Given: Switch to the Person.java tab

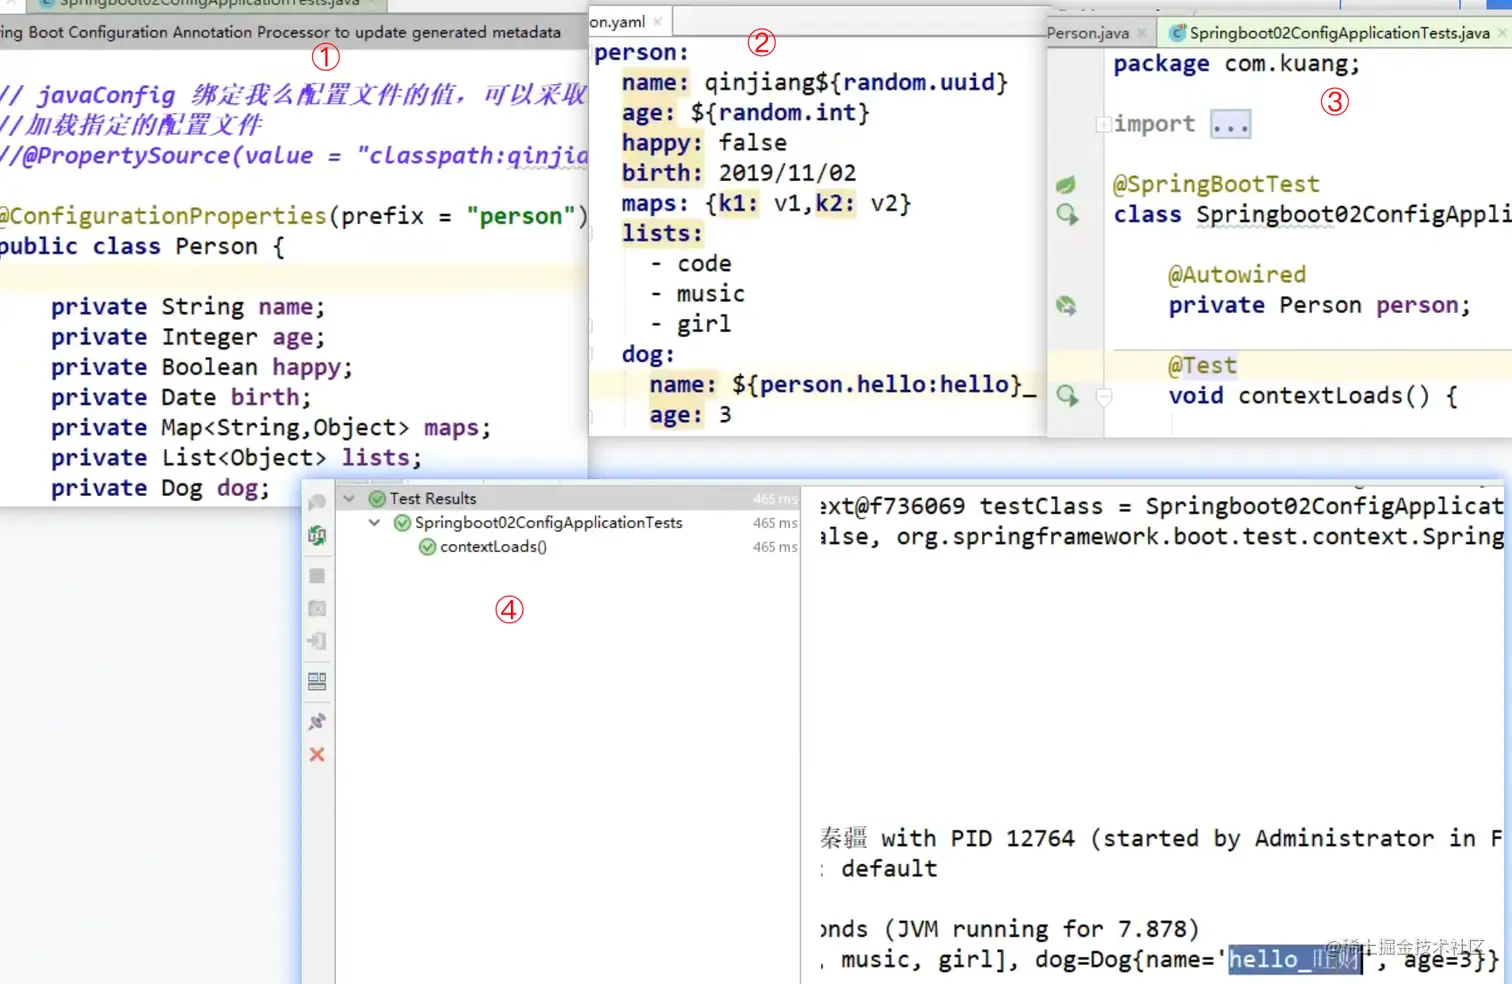Looking at the screenshot, I should click(1100, 33).
